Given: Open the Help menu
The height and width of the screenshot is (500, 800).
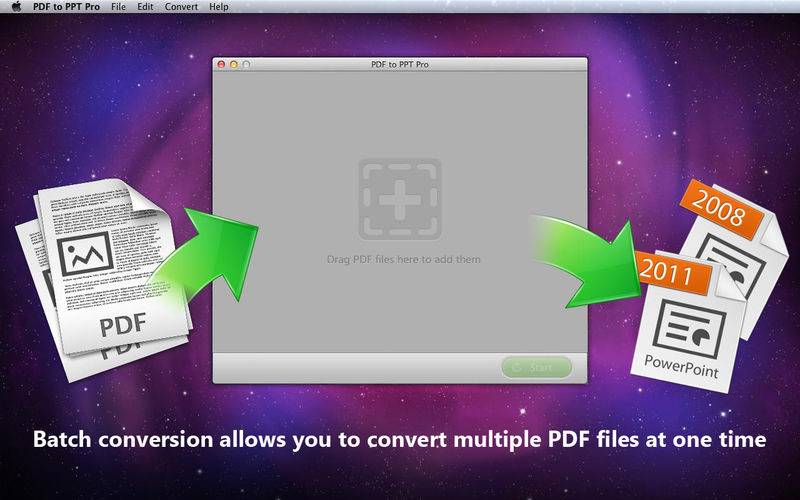Looking at the screenshot, I should click(x=219, y=7).
